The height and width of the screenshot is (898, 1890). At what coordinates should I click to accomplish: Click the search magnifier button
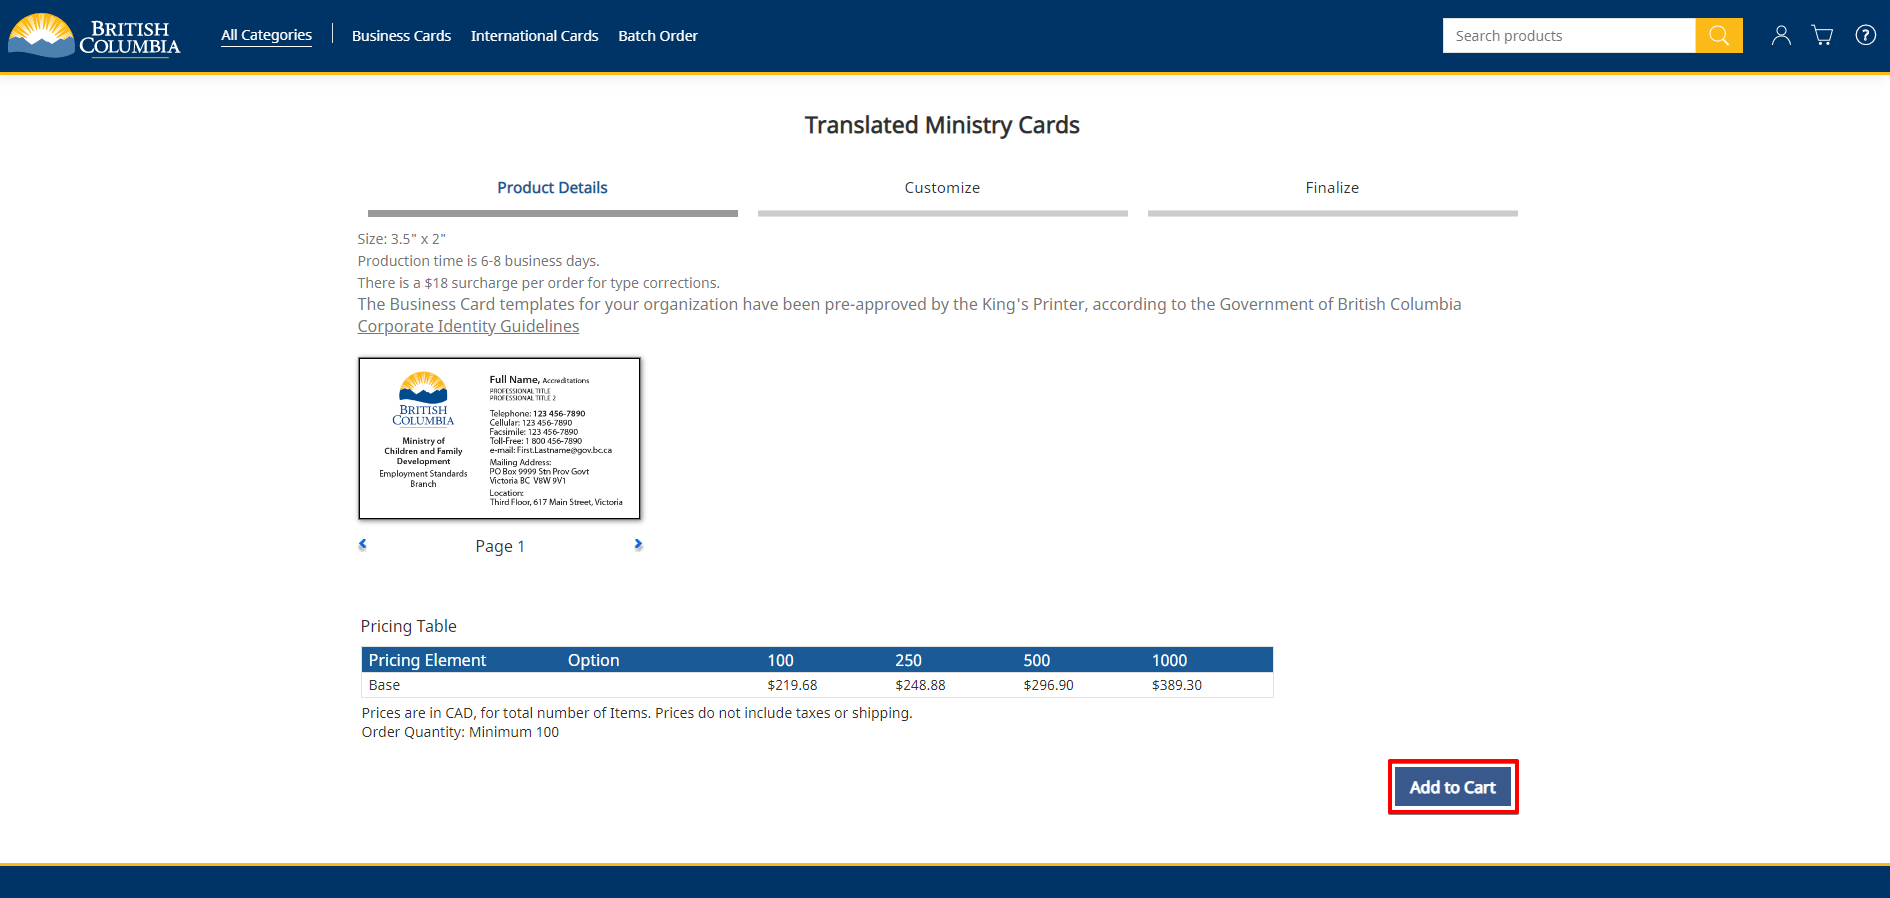coord(1719,35)
